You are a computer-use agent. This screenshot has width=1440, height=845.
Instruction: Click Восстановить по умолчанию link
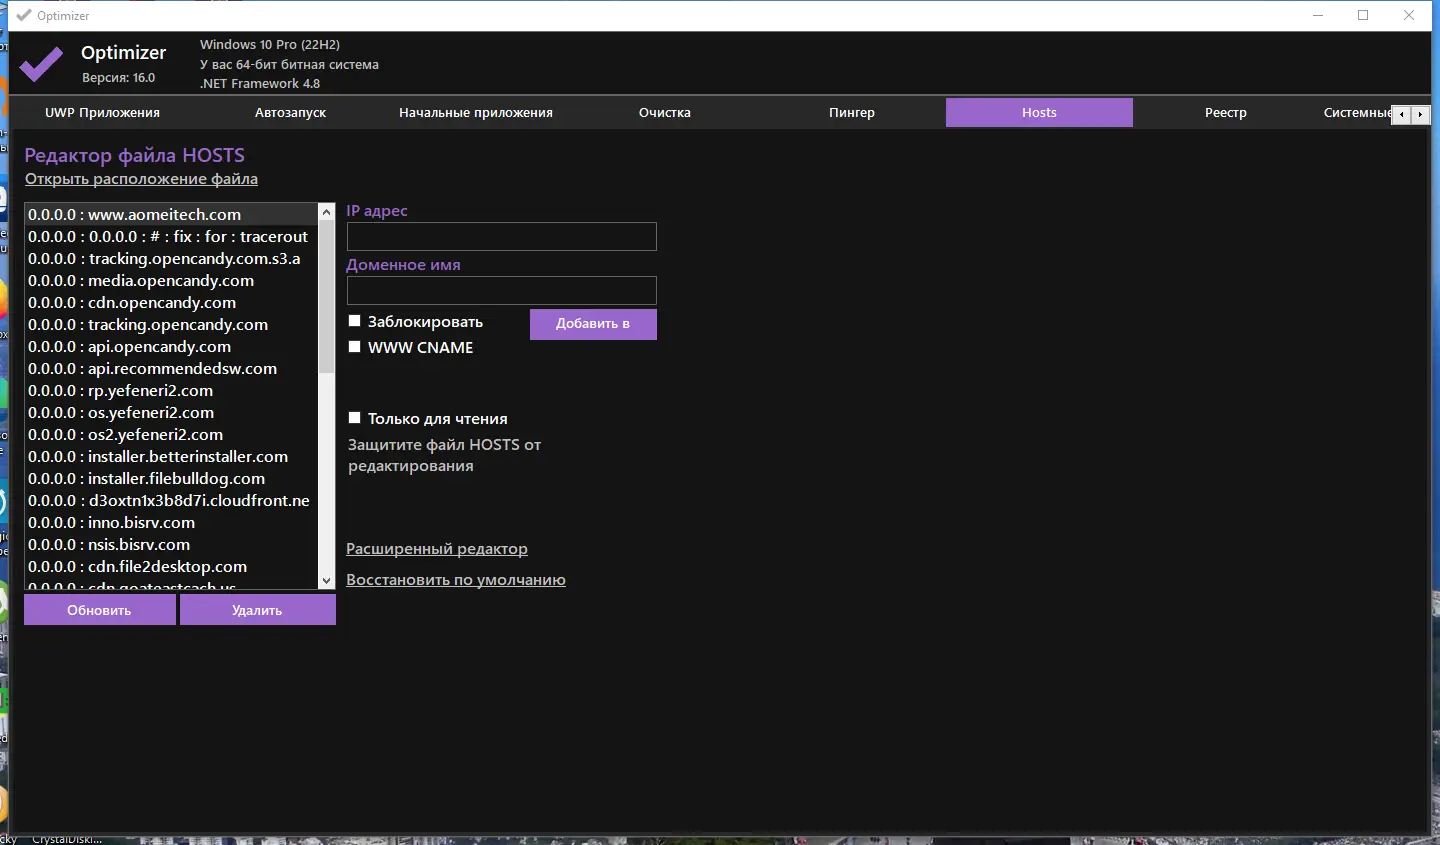(x=456, y=580)
